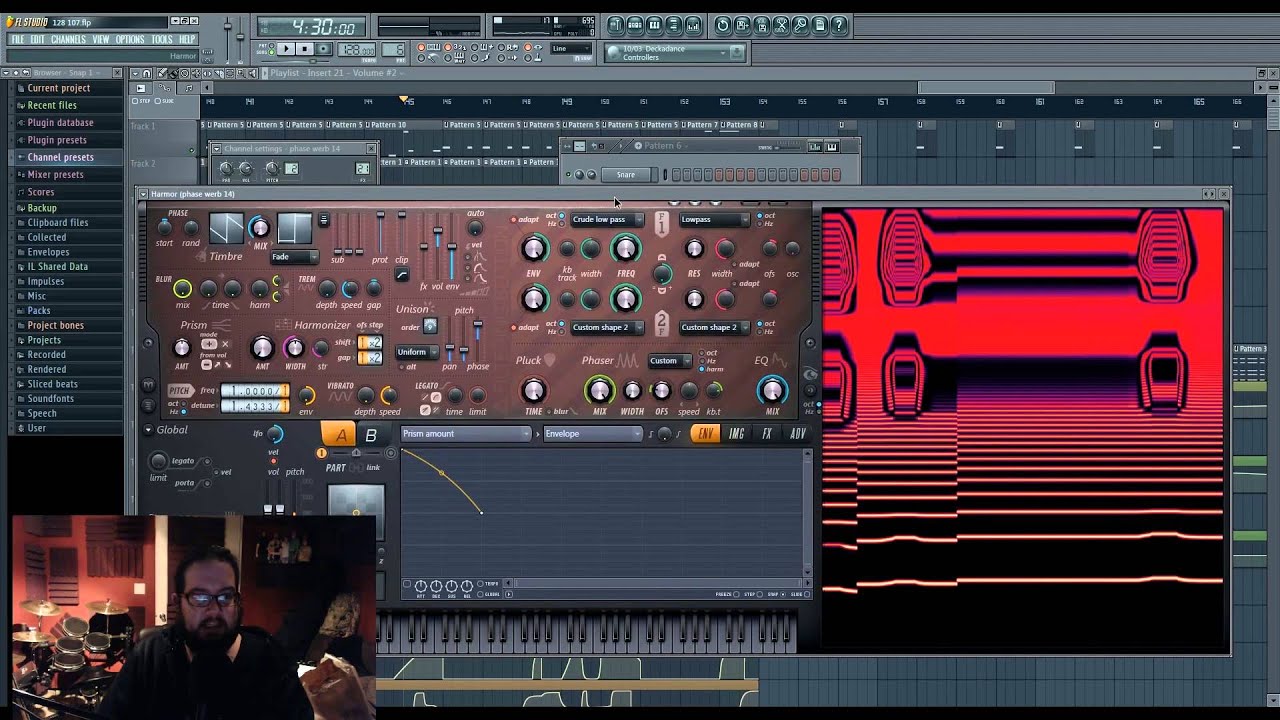This screenshot has height=720, width=1280.
Task: Click the Record button in the transport
Action: click(323, 48)
